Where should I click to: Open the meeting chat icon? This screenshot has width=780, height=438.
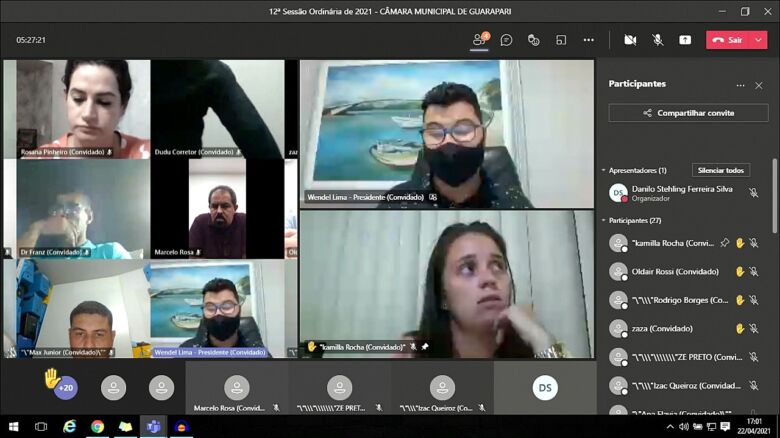click(x=506, y=40)
